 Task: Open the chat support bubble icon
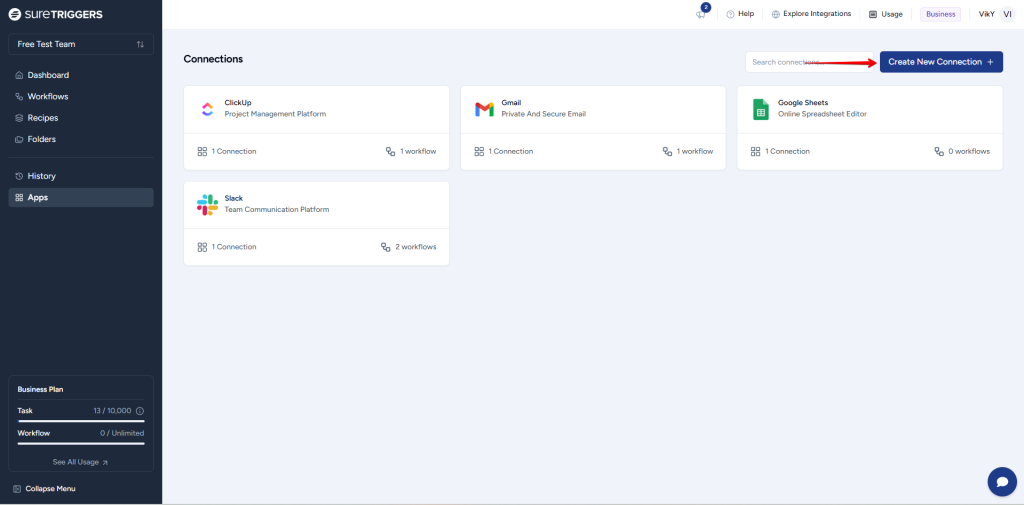click(x=1001, y=481)
